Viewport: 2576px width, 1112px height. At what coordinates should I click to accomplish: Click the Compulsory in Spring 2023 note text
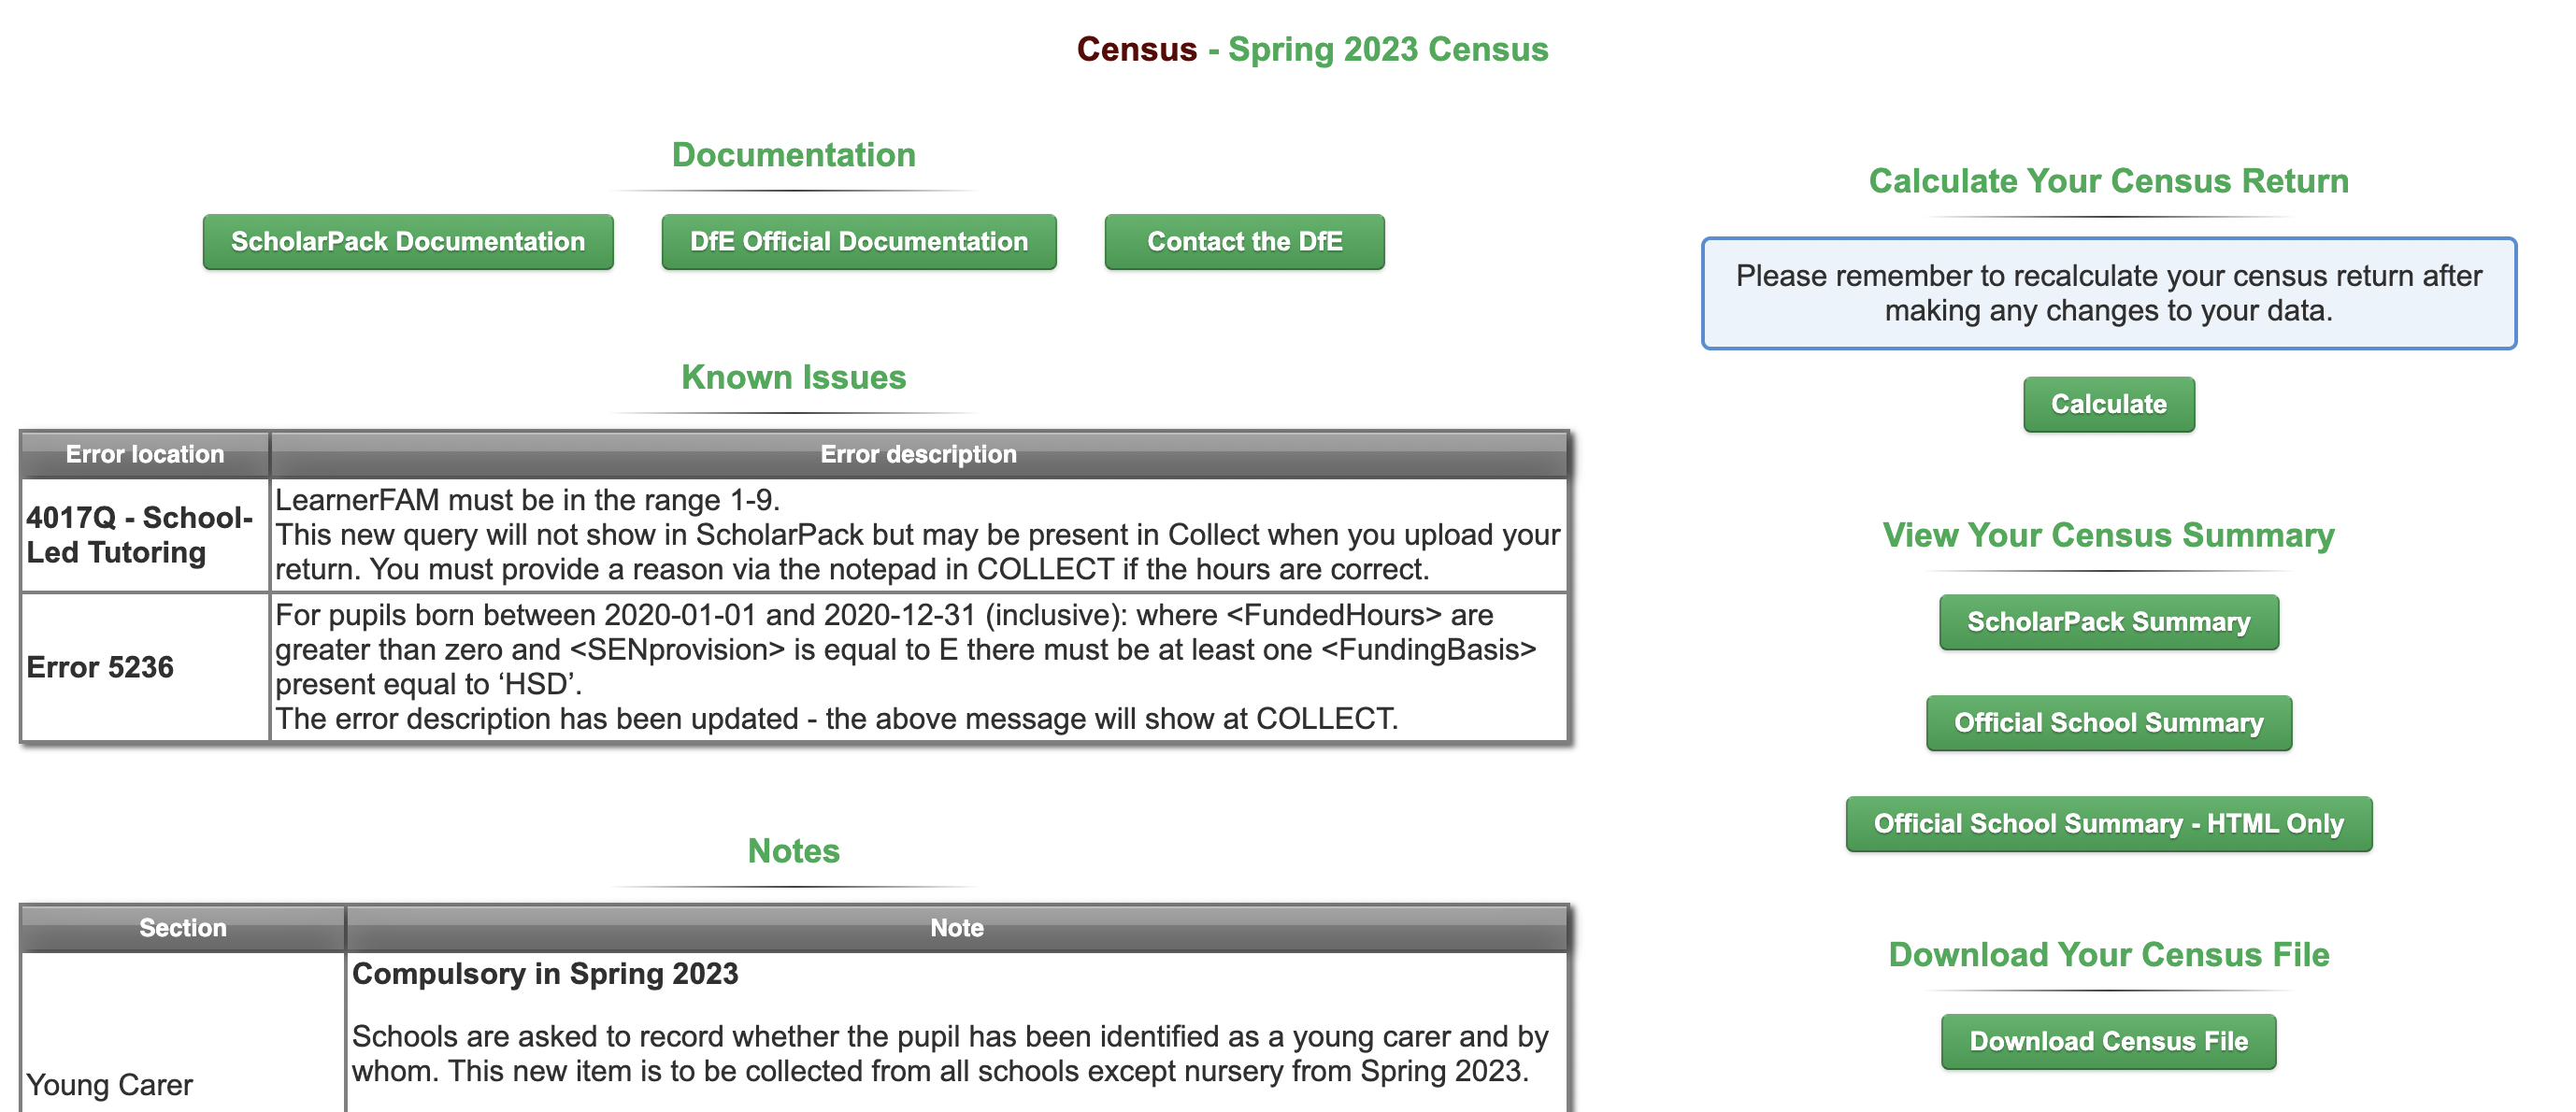[x=545, y=974]
